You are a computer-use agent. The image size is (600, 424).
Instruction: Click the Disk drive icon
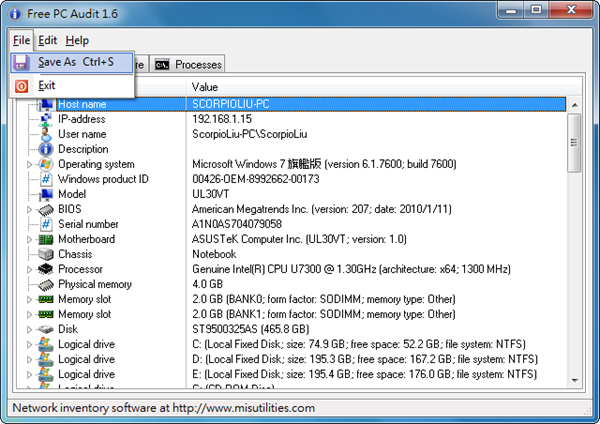[46, 329]
